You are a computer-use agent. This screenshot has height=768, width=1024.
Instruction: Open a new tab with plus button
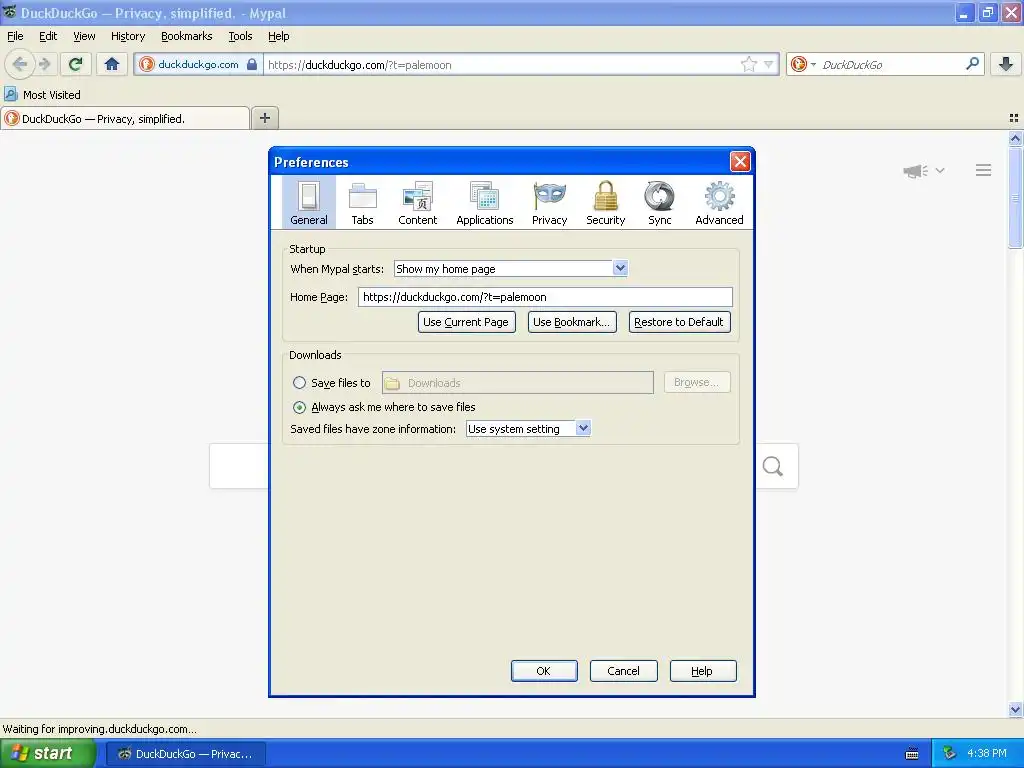click(x=264, y=118)
